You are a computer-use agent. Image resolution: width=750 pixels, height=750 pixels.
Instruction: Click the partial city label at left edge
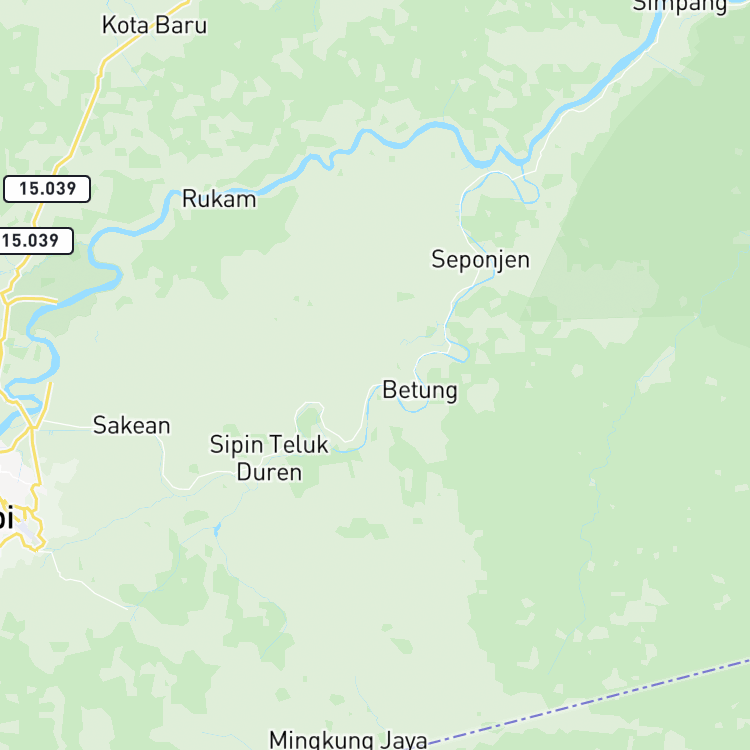click(x=6, y=518)
